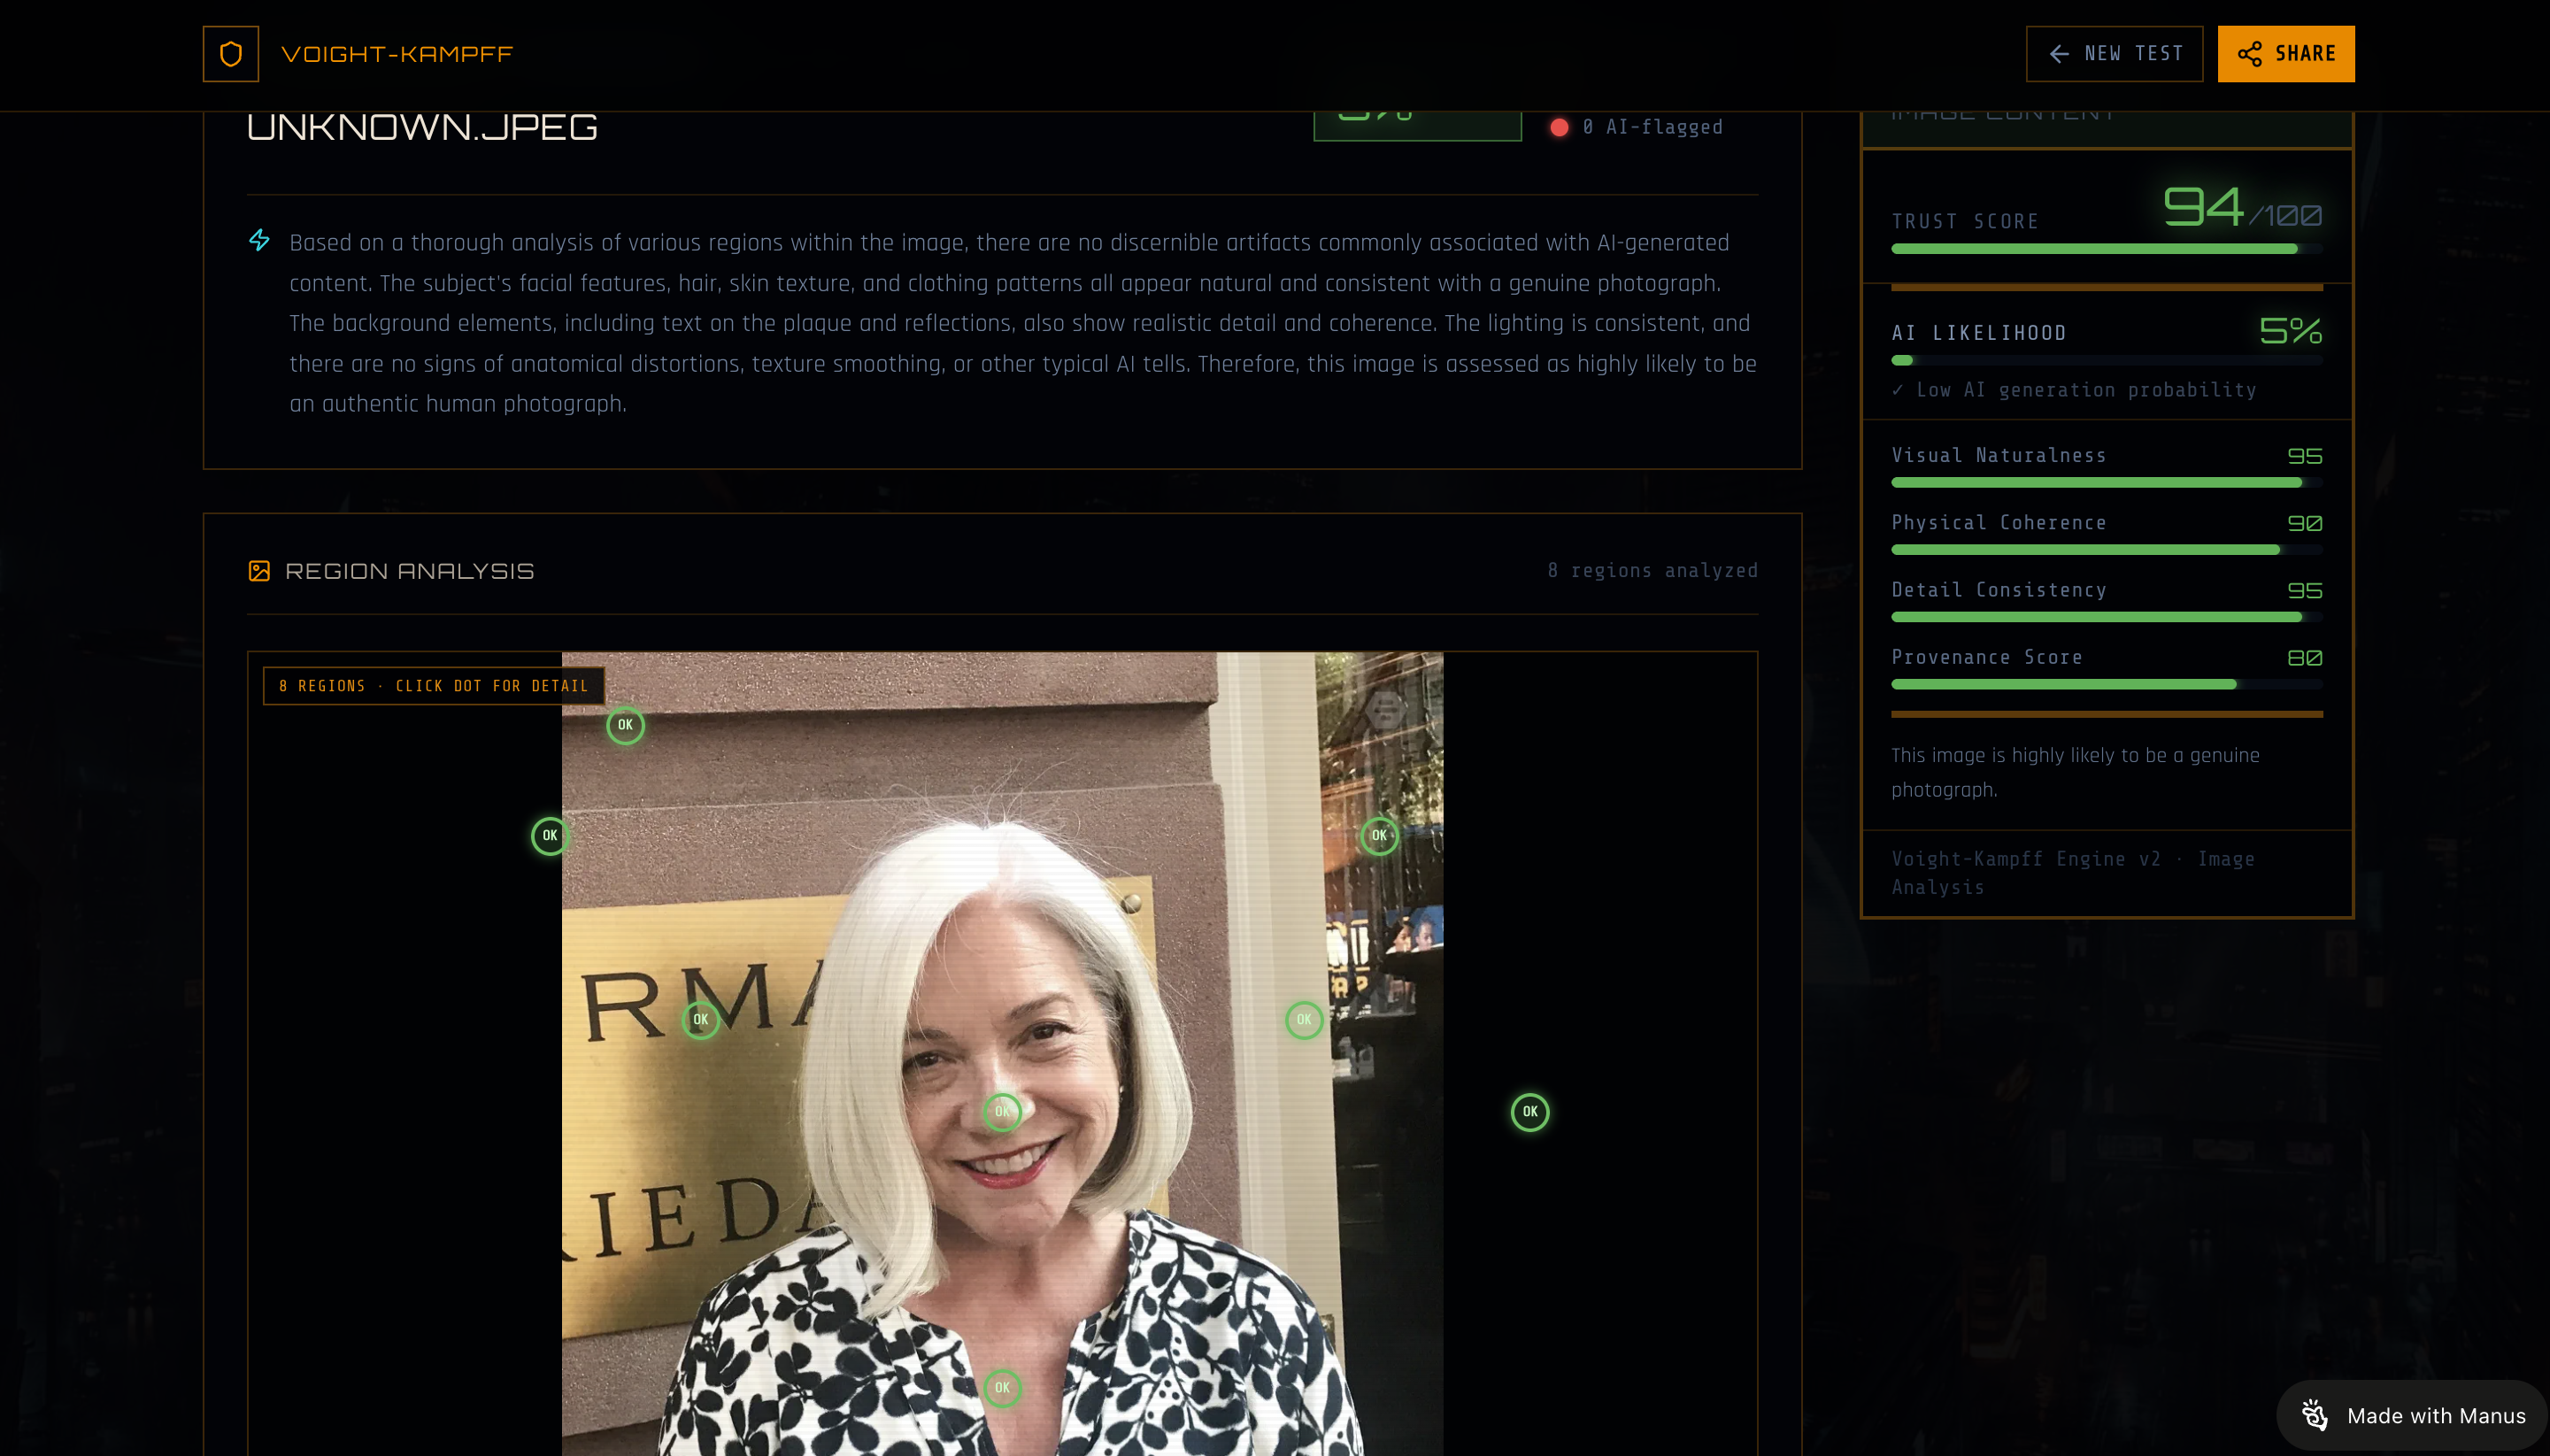Click the topmost OK dot above the photo
This screenshot has width=2550, height=1456.
click(625, 725)
